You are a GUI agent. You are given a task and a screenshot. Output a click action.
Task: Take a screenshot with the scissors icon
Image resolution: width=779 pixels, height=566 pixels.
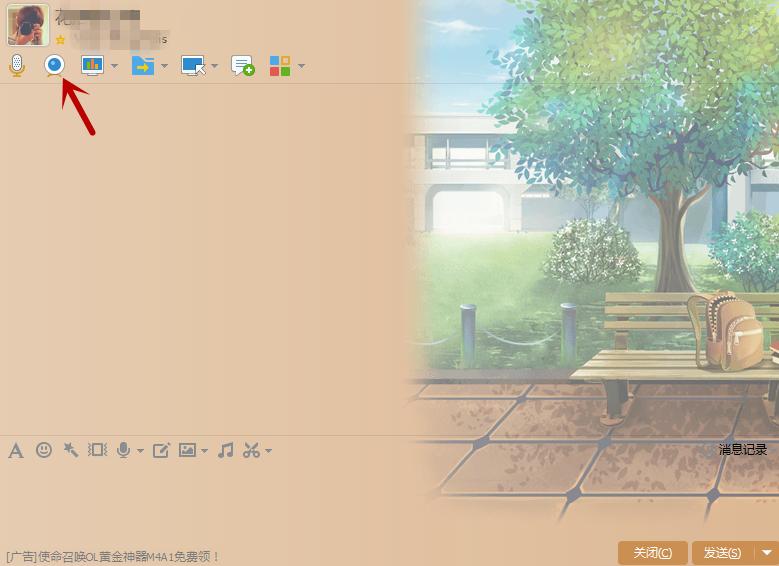[x=251, y=450]
